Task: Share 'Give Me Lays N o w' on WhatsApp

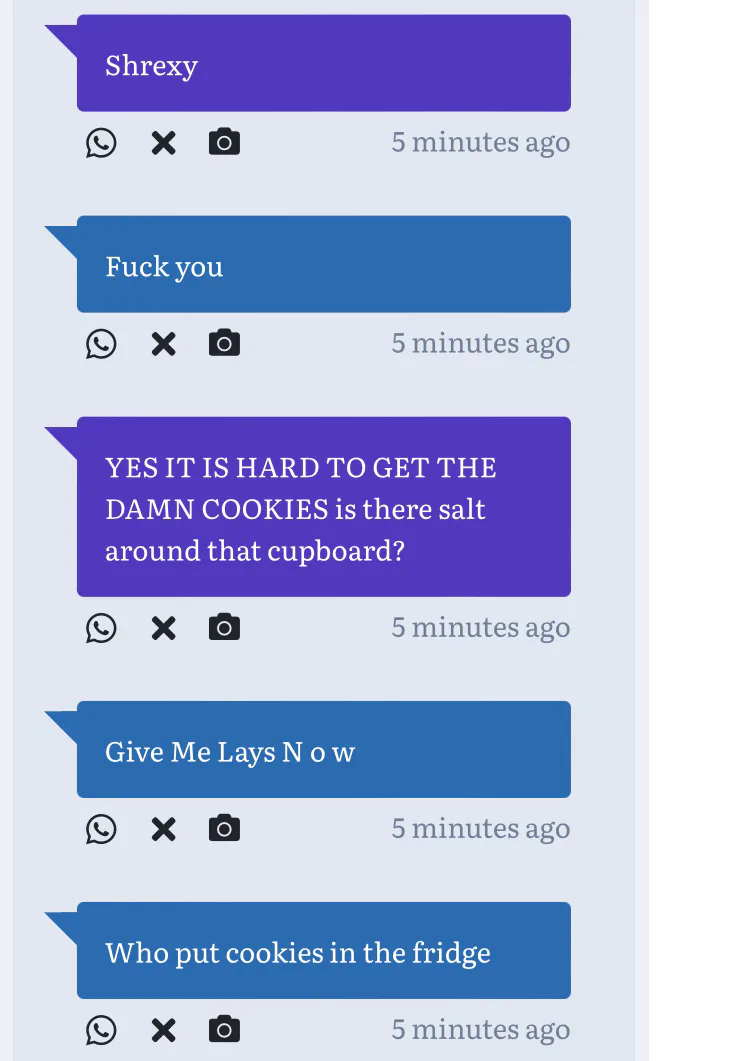Action: (x=101, y=829)
